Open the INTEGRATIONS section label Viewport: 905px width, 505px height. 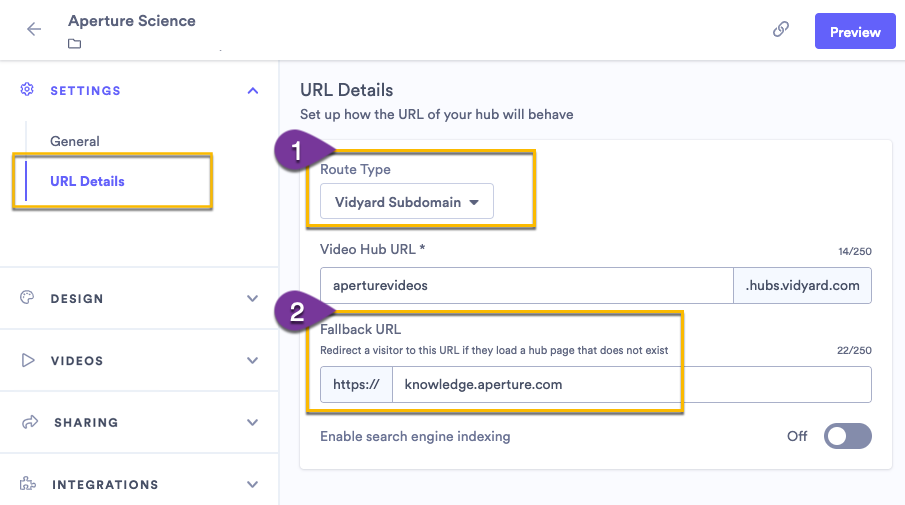click(105, 485)
